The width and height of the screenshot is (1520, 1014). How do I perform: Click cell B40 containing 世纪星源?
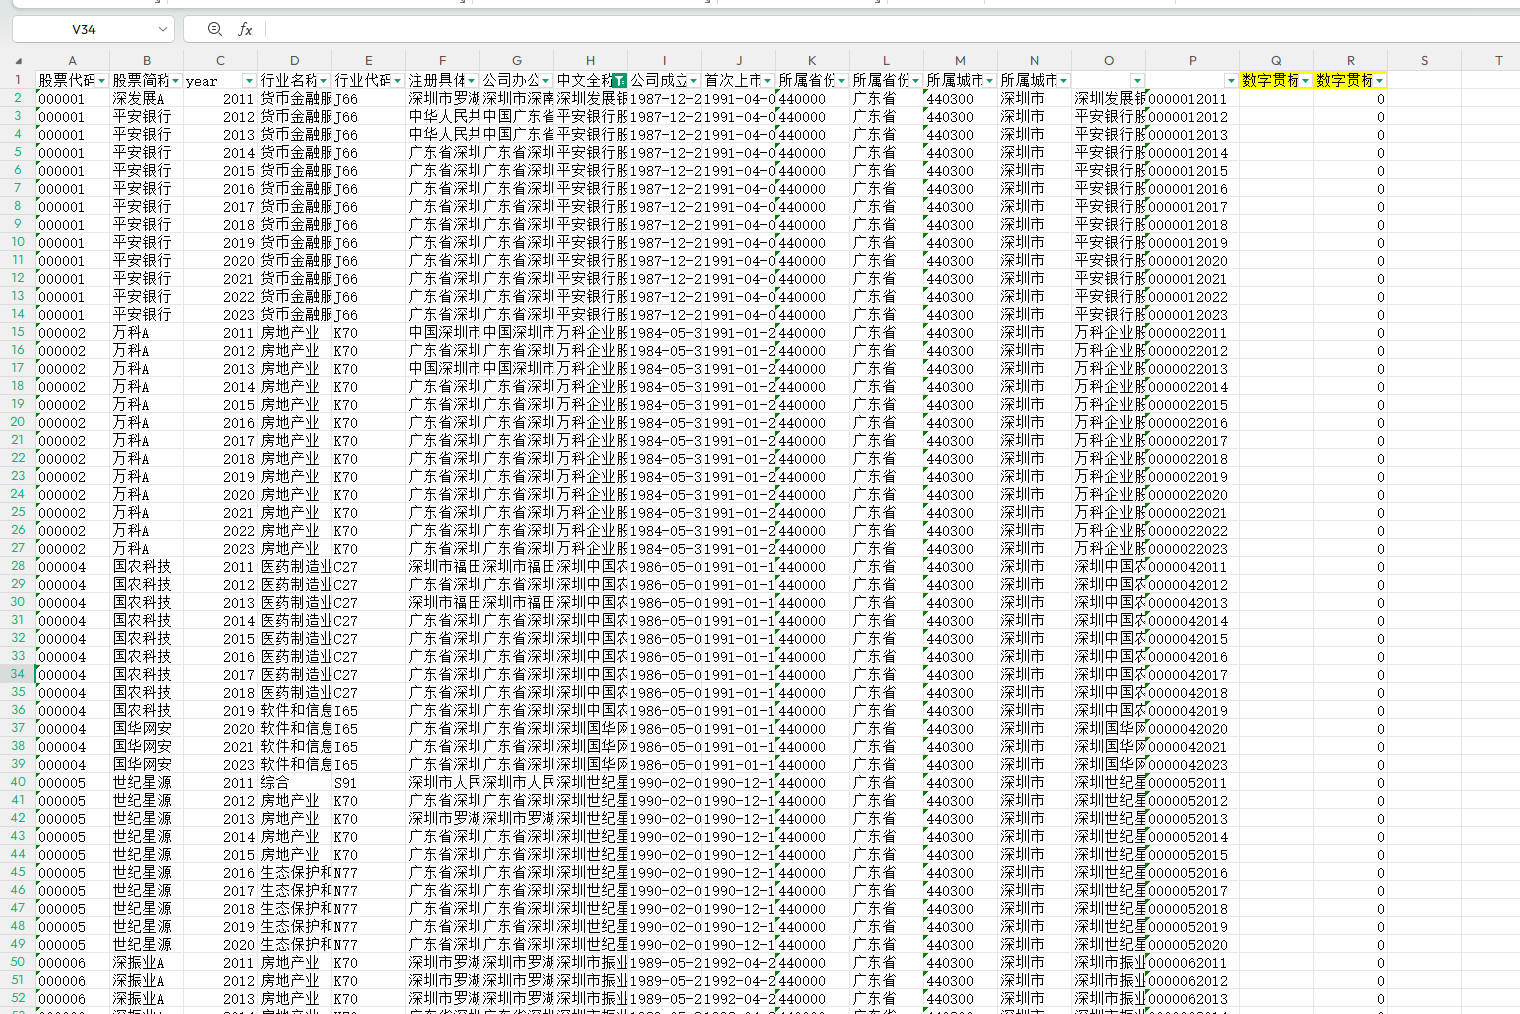tap(146, 783)
